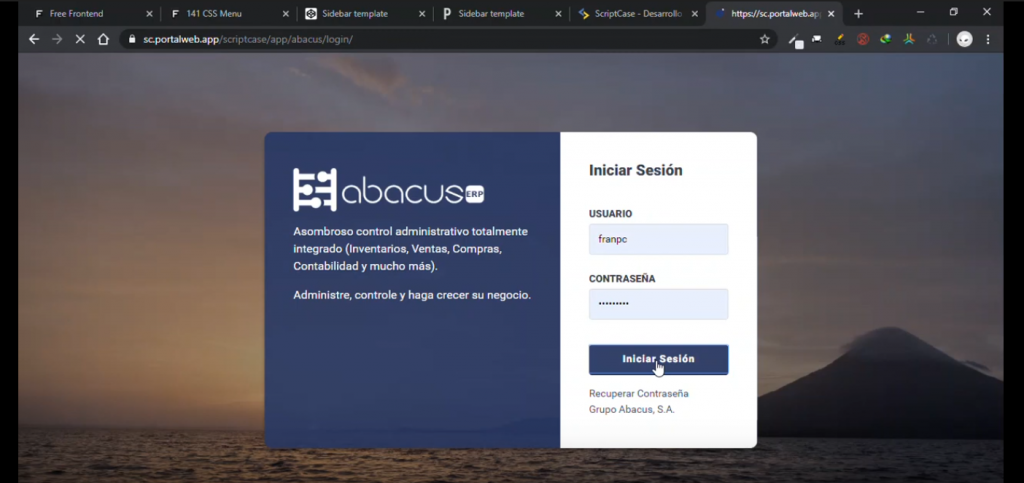Stop page loading with X button
Image resolution: width=1024 pixels, height=483 pixels.
[80, 39]
